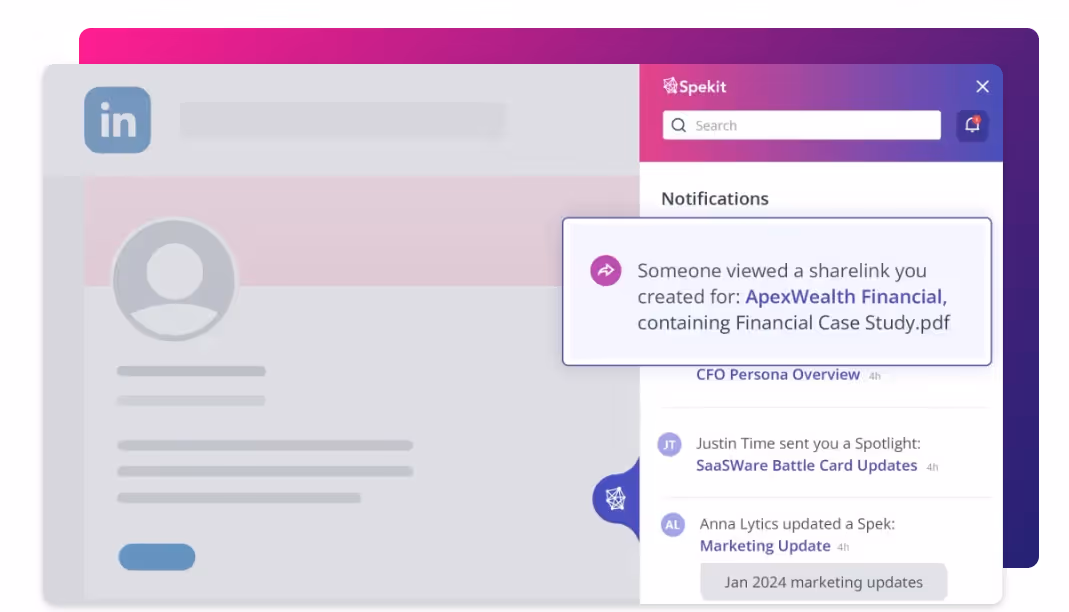Select the Notifications heading
This screenshot has height=612, width=1069.
(714, 198)
